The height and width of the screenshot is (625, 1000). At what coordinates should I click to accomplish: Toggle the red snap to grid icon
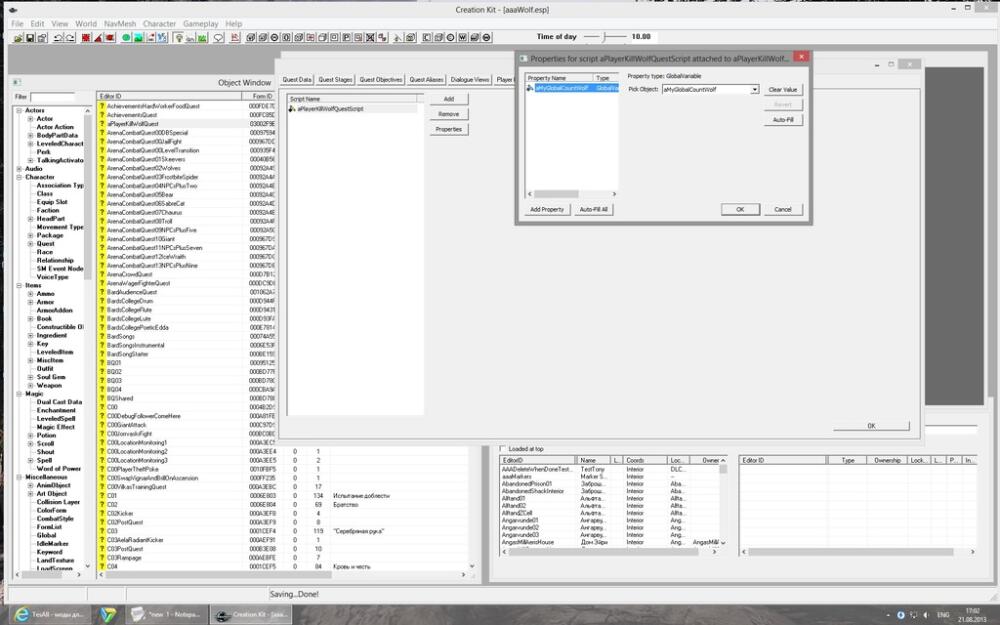[x=86, y=38]
